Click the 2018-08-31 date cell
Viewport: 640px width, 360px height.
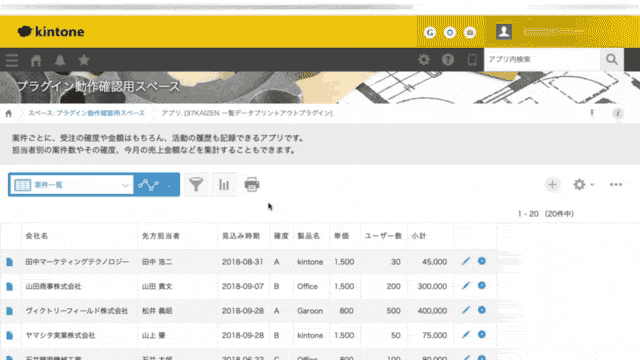click(x=242, y=262)
